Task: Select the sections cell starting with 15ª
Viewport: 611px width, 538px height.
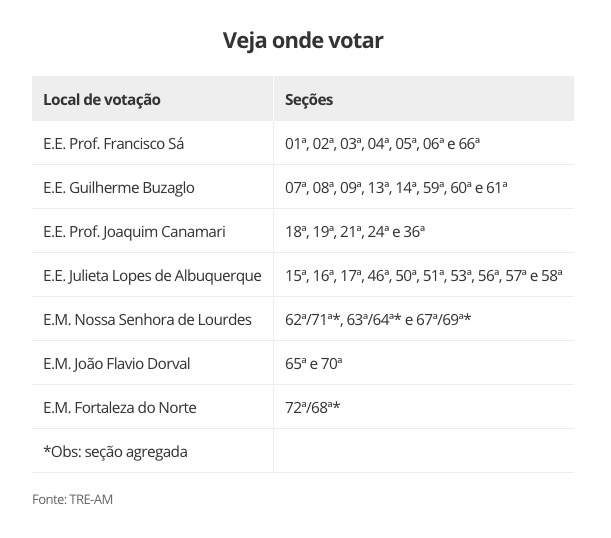Action: click(424, 276)
